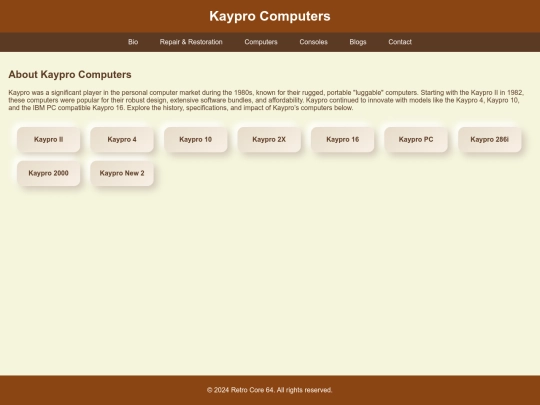Open the Bio navigation link

pos(133,42)
